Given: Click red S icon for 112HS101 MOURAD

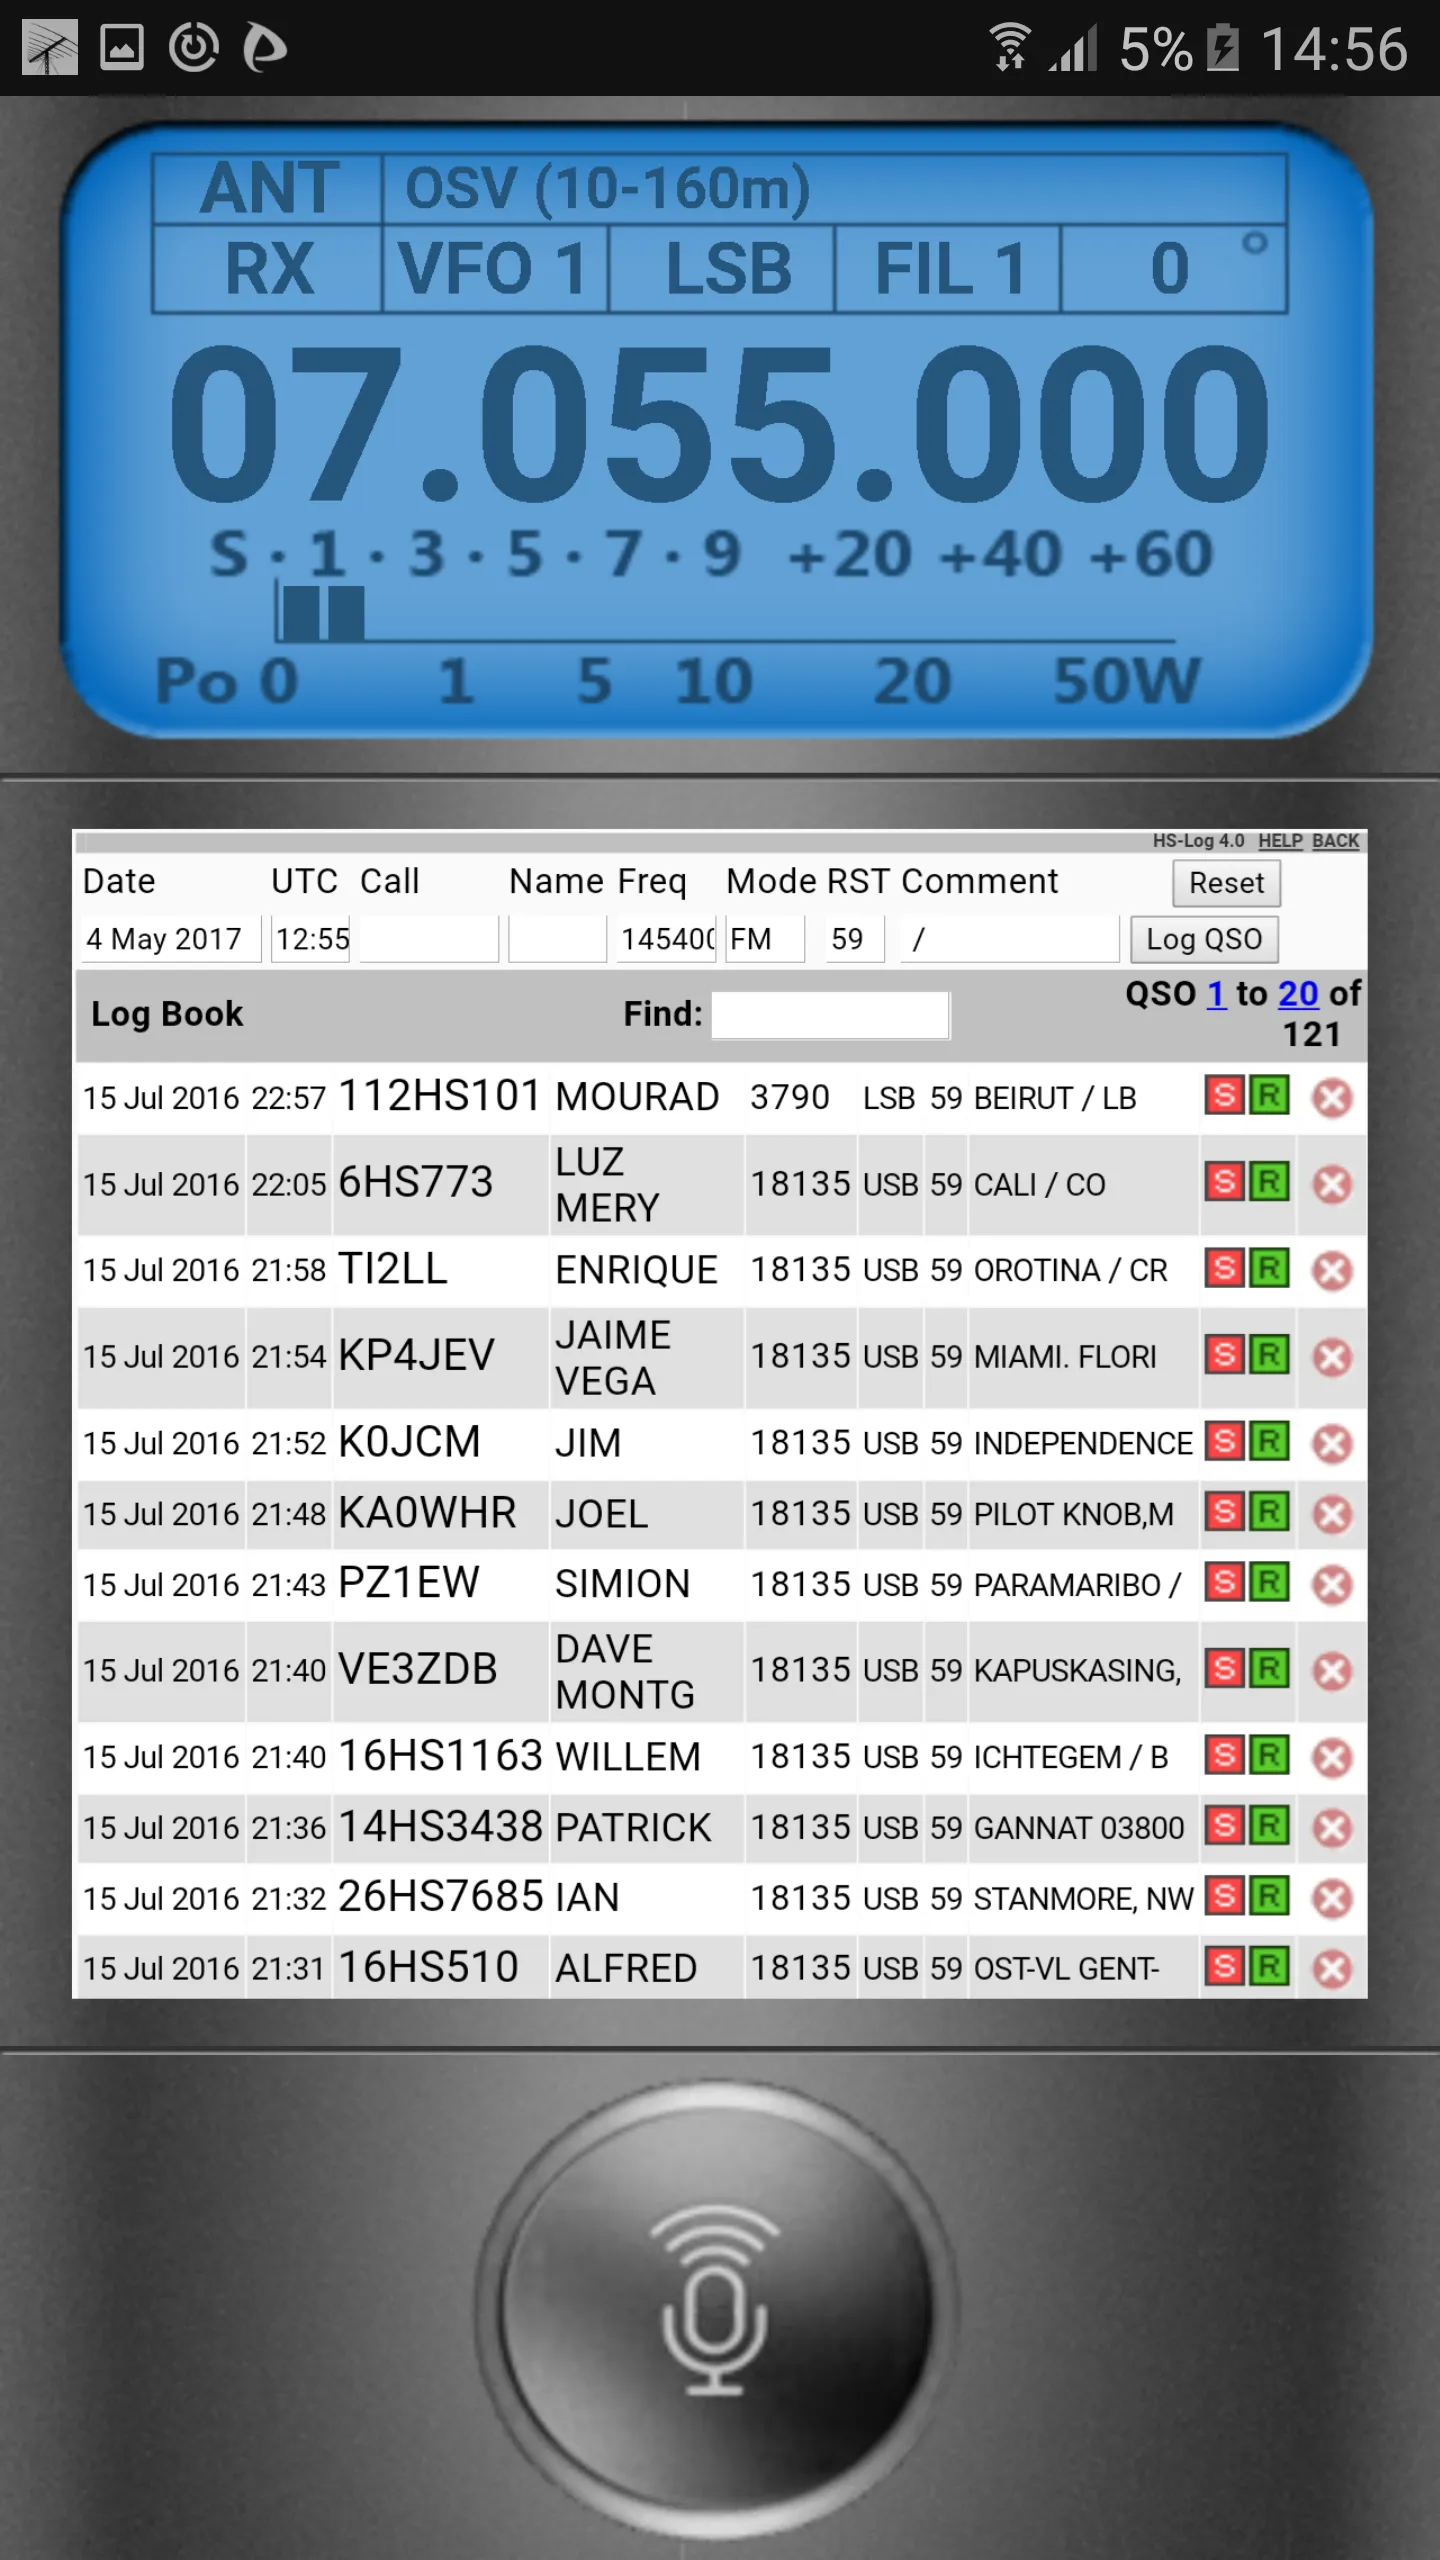Looking at the screenshot, I should coord(1224,1096).
